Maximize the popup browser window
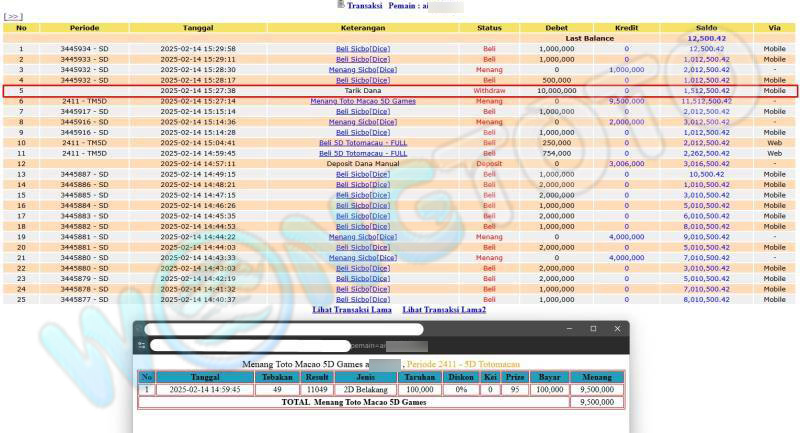800x433 pixels. click(592, 329)
